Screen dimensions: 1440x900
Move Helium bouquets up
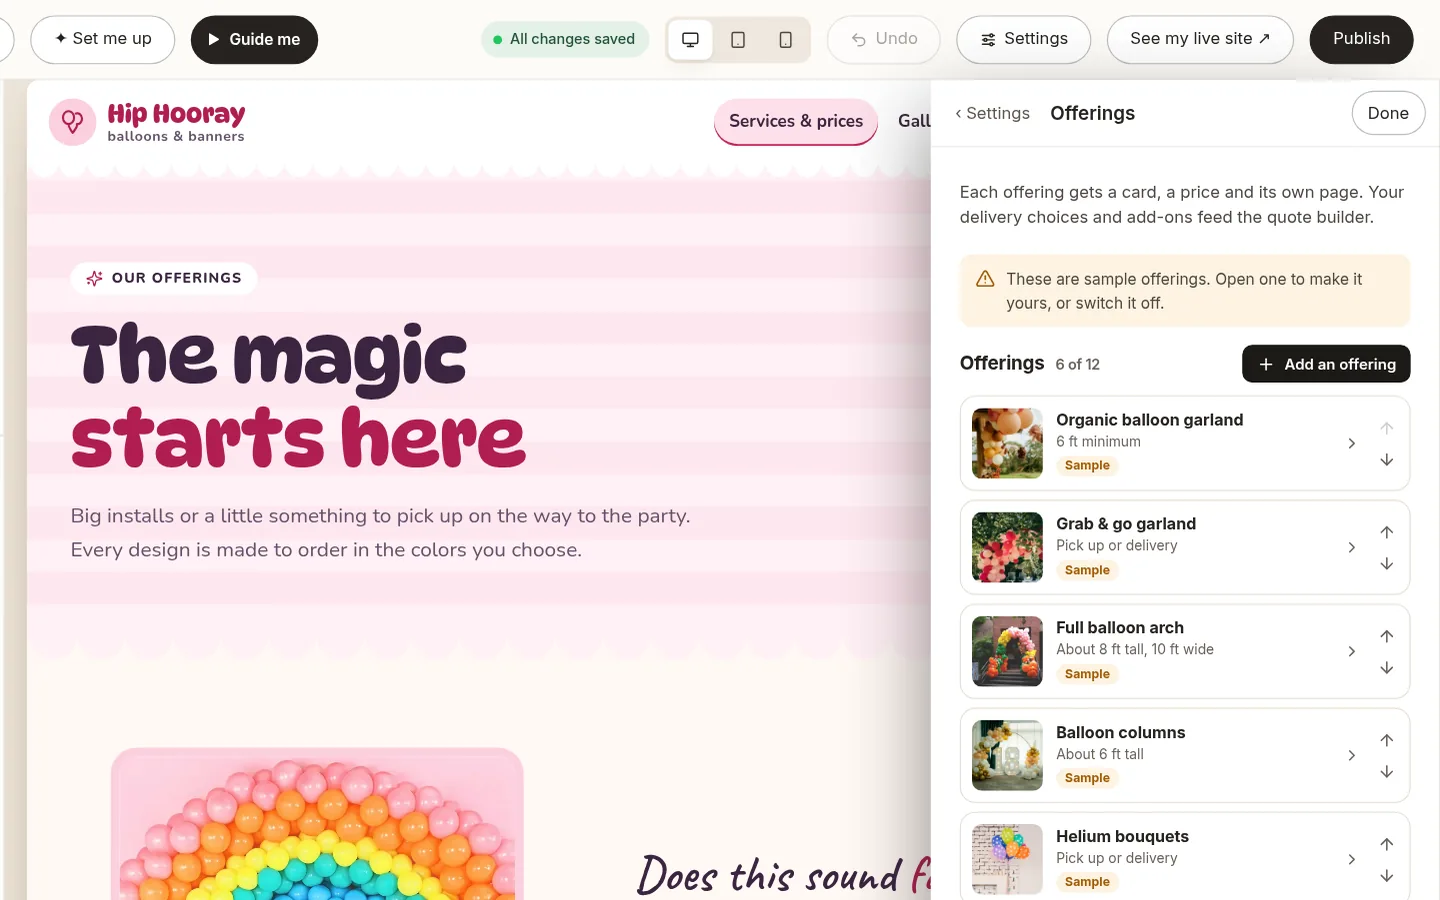tap(1387, 844)
